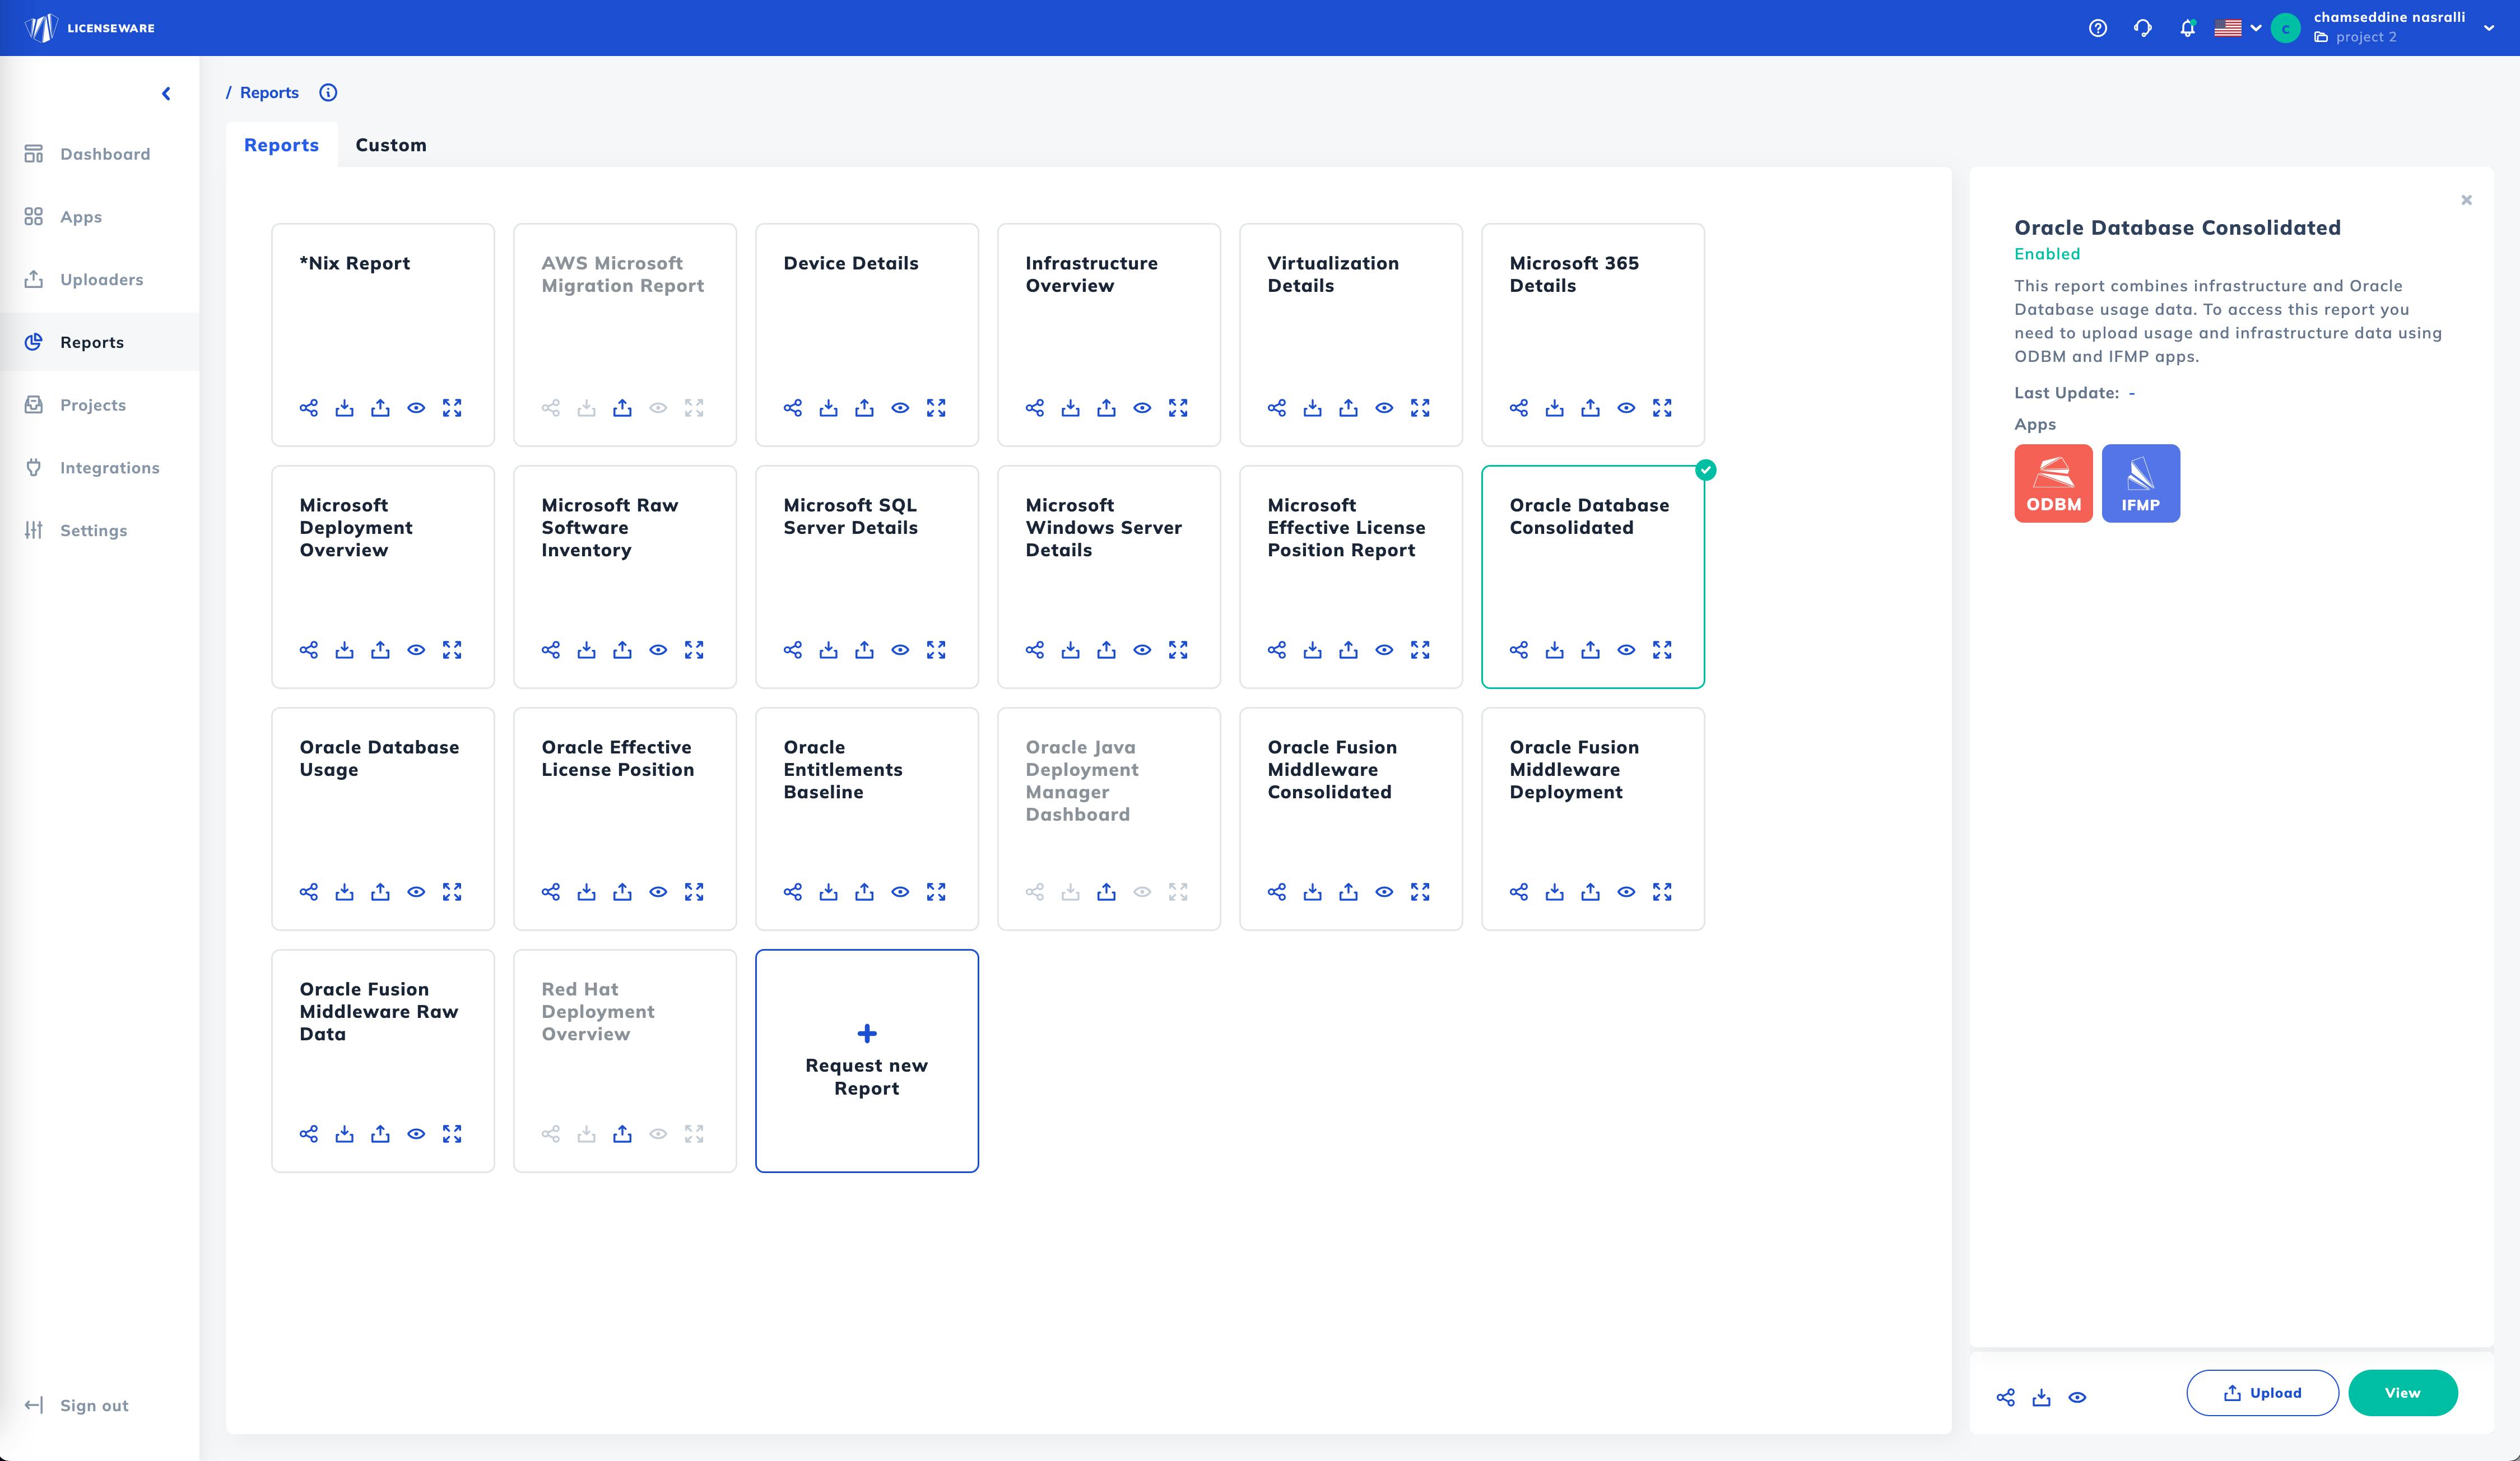The width and height of the screenshot is (2520, 1461).
Task: Open support headset icon in header
Action: click(2143, 28)
